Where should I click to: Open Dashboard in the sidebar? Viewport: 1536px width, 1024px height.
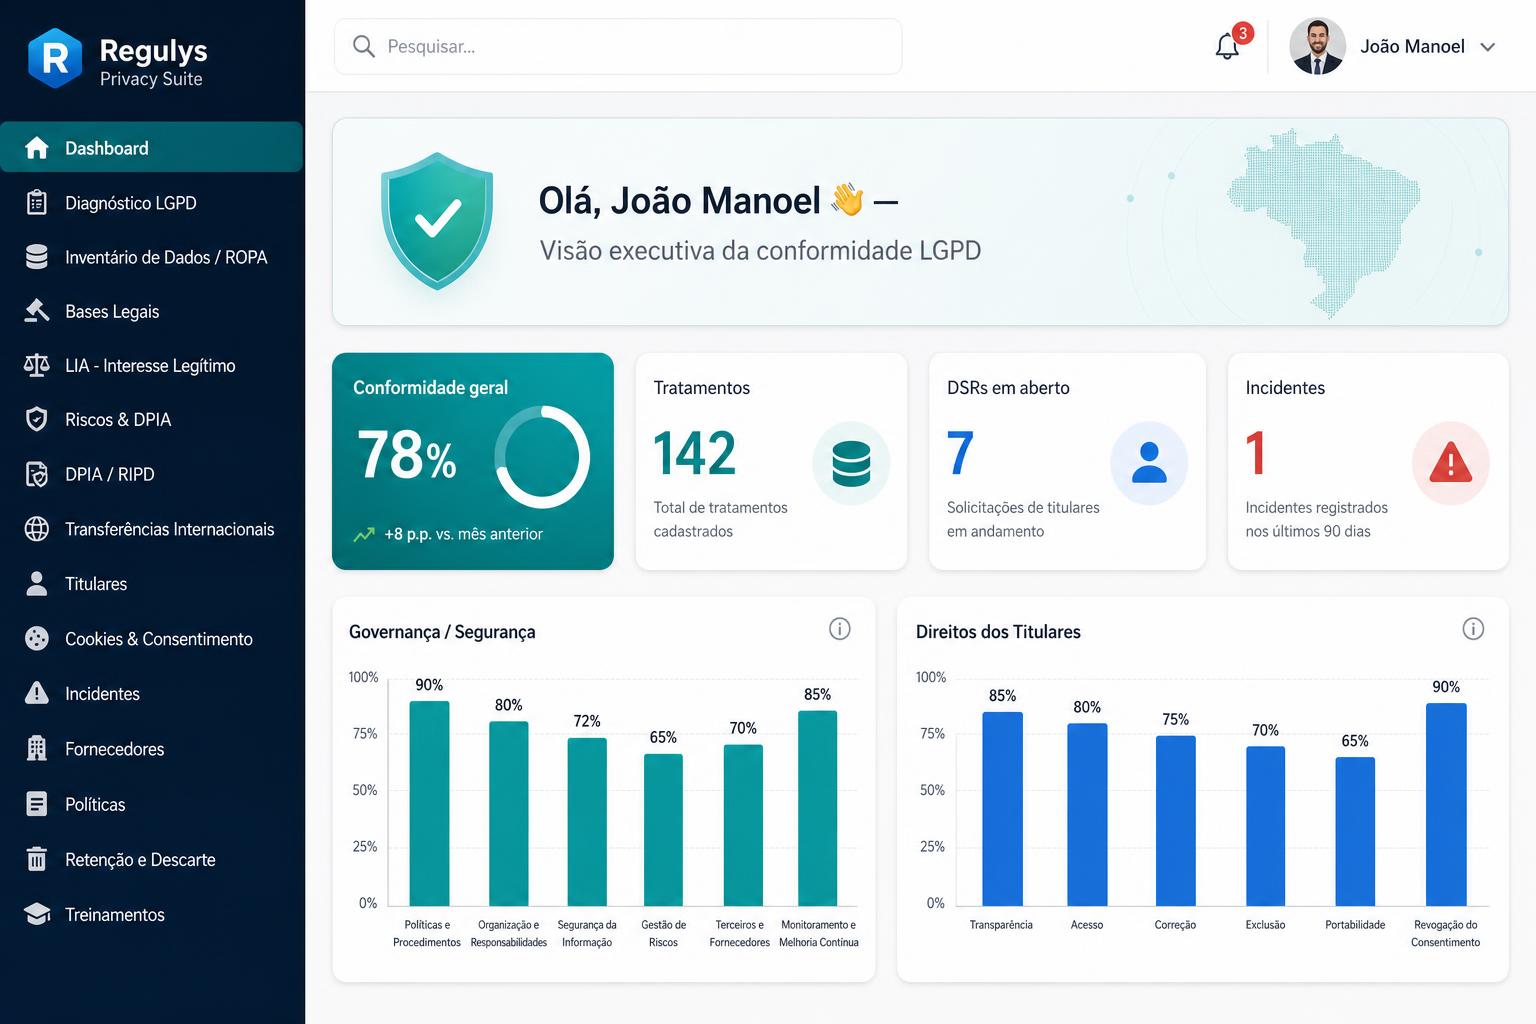click(x=152, y=148)
